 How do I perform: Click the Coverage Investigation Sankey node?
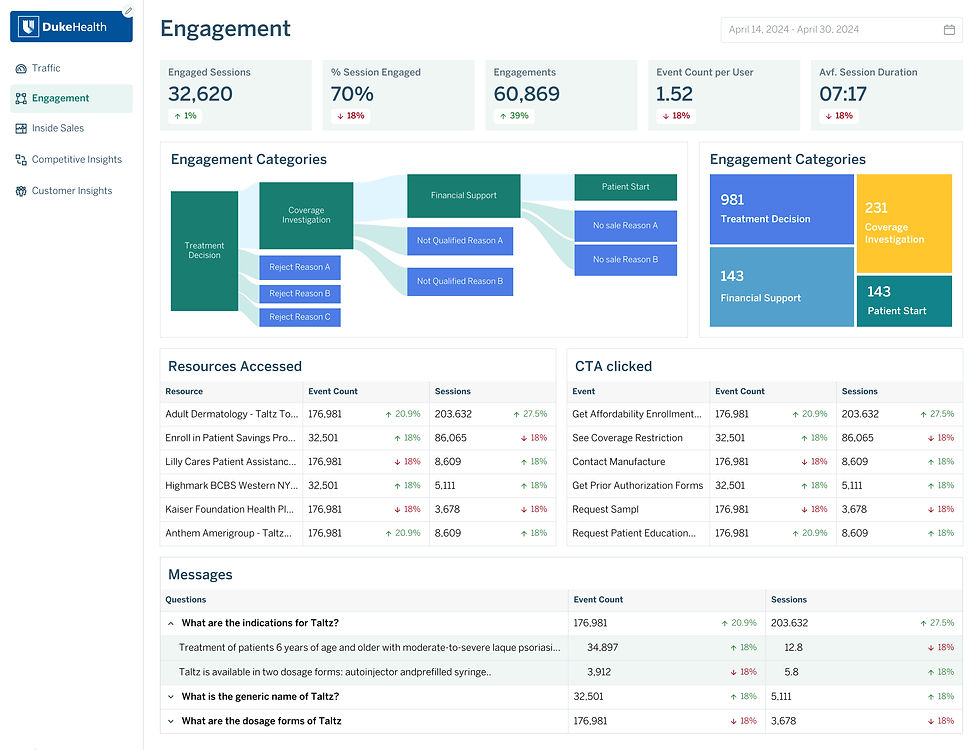(306, 215)
